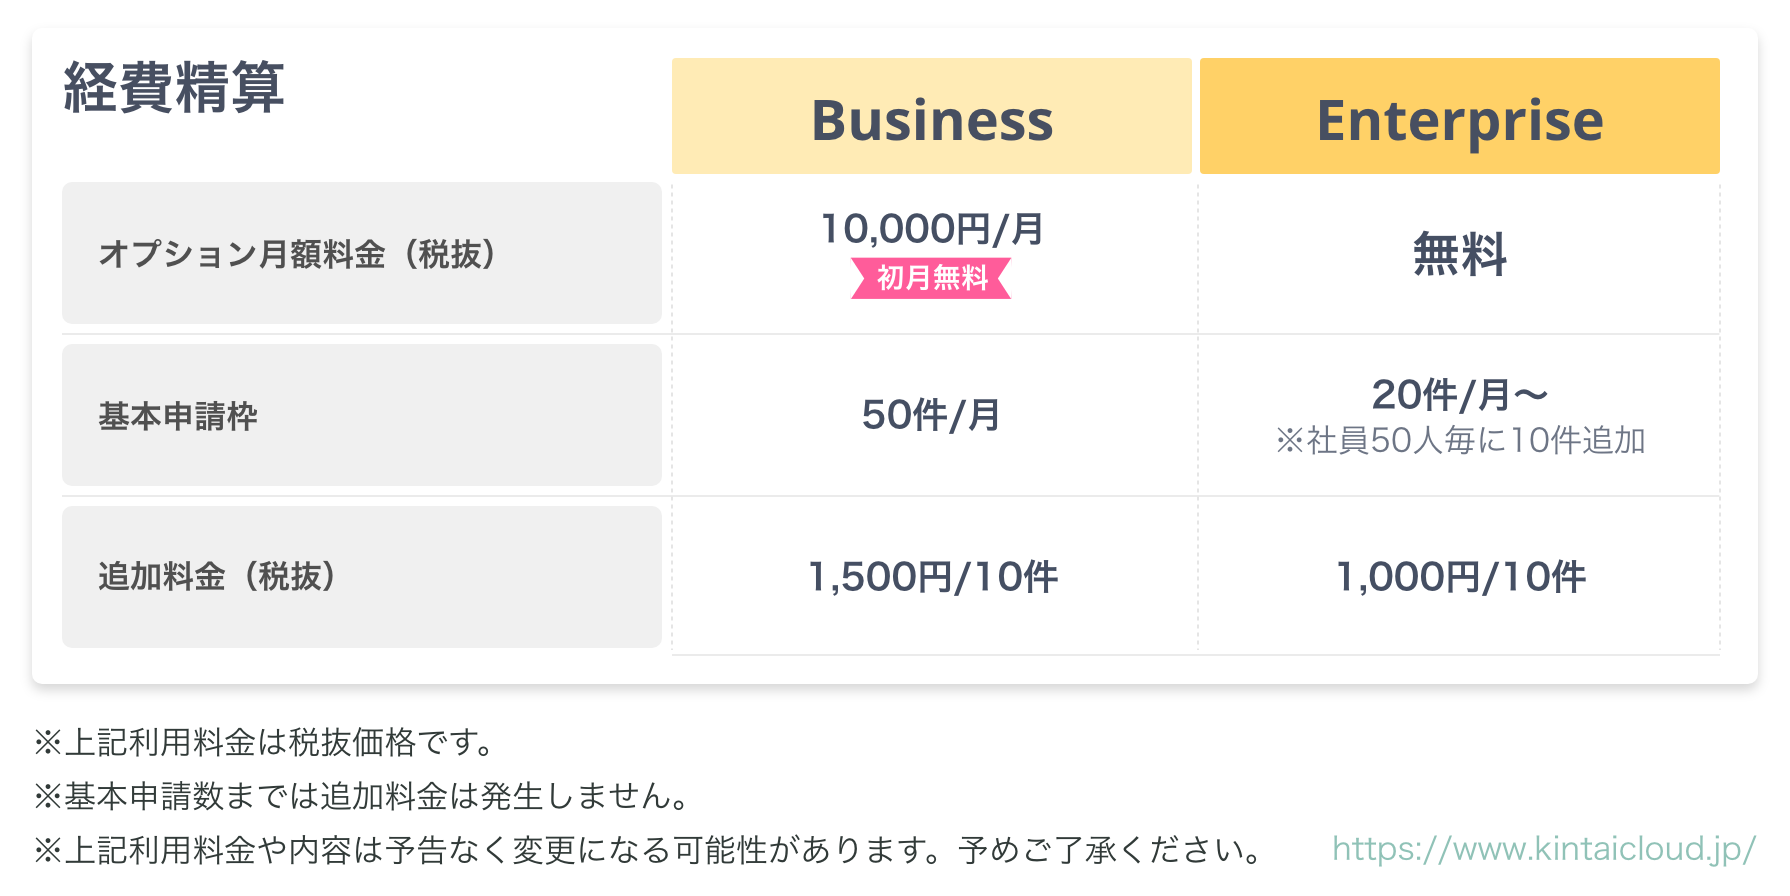Click the 1,000円/10件 additional fee
The width and height of the screenshot is (1790, 896).
(x=1459, y=577)
